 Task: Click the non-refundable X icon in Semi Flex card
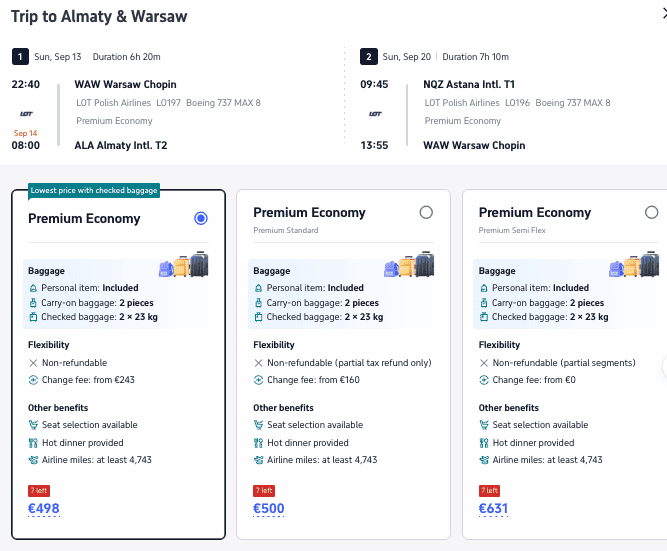pos(484,363)
